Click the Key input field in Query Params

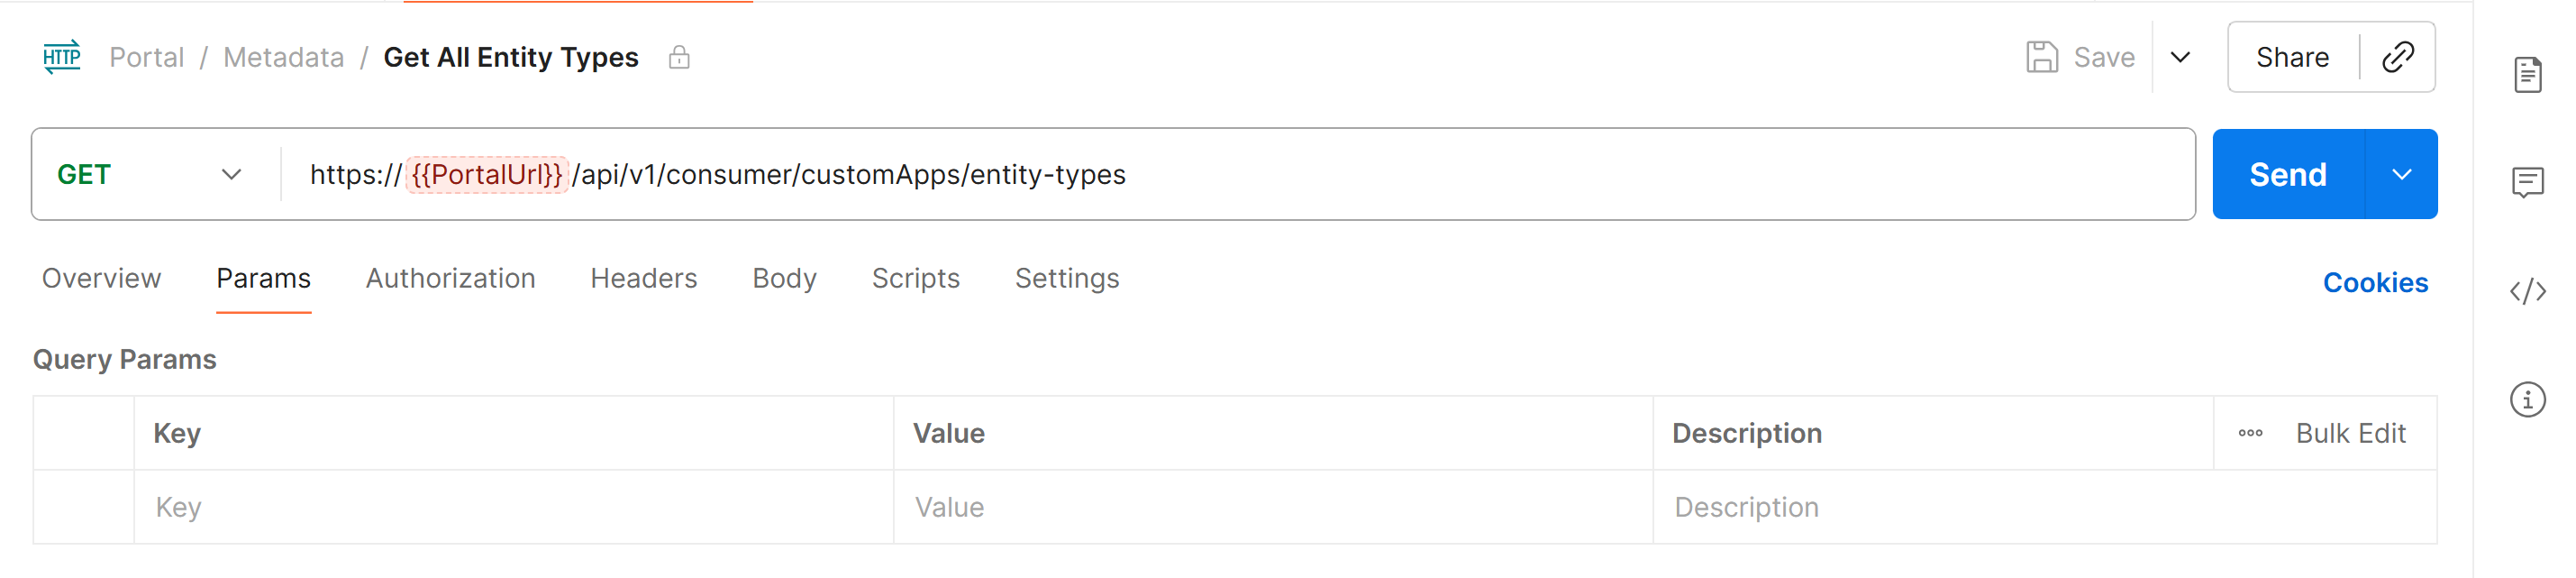pos(400,507)
